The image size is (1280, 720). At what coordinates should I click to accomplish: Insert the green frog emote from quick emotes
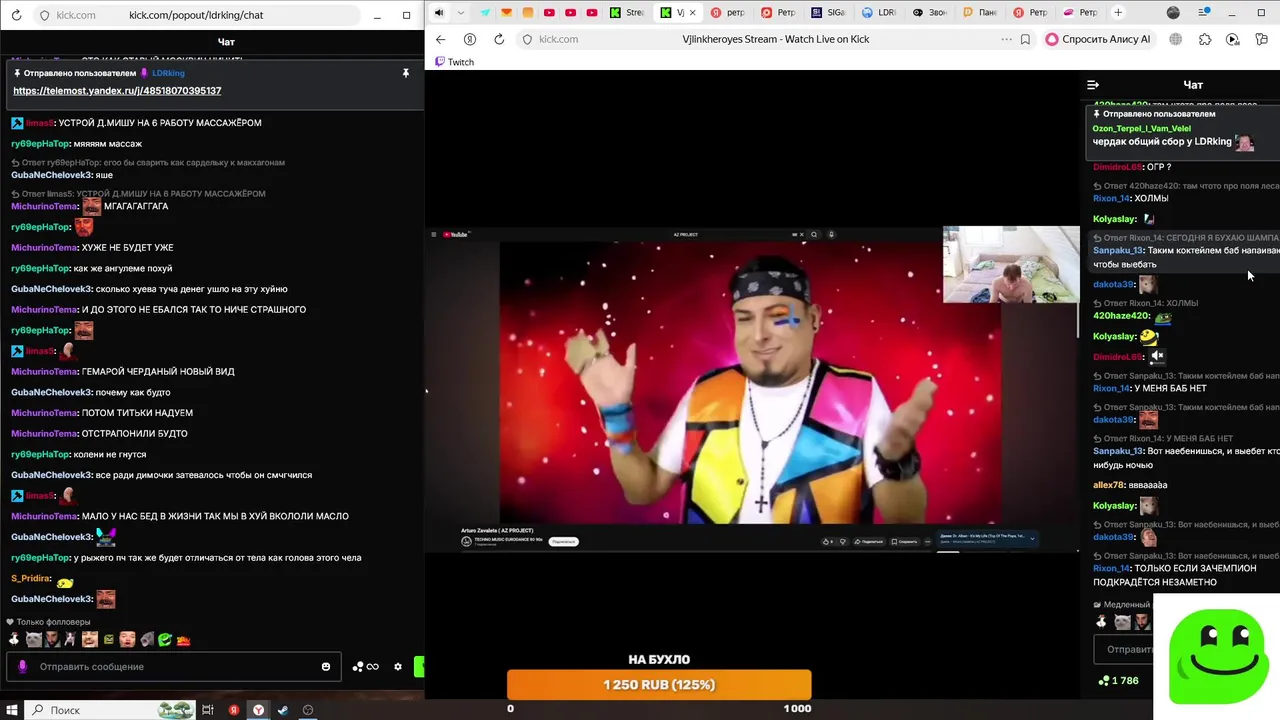pos(165,639)
